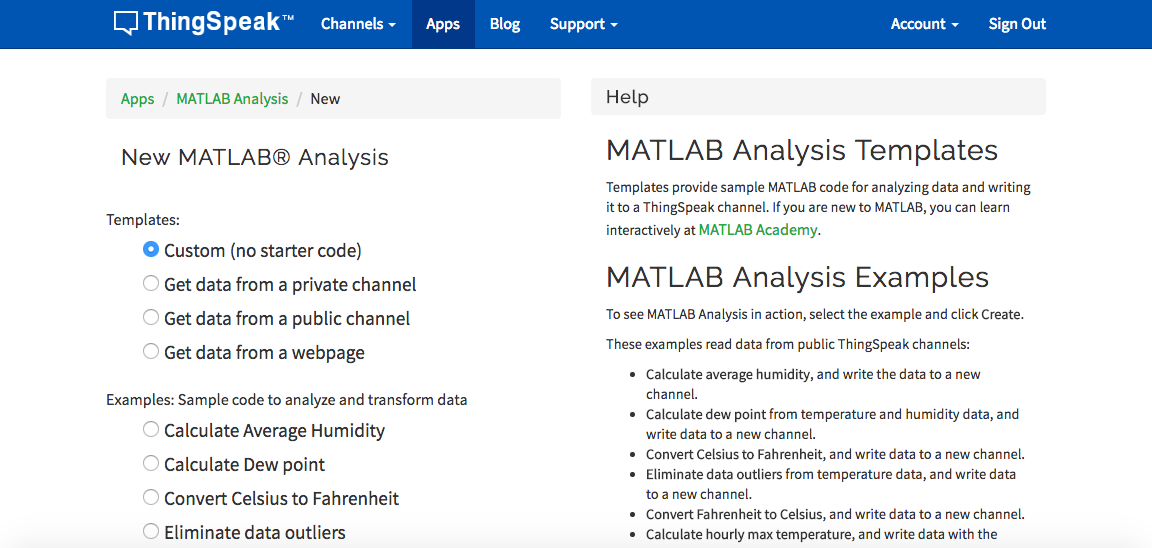Open the Apps navigation tab
Viewport: 1152px width, 548px height.
pyautogui.click(x=443, y=24)
